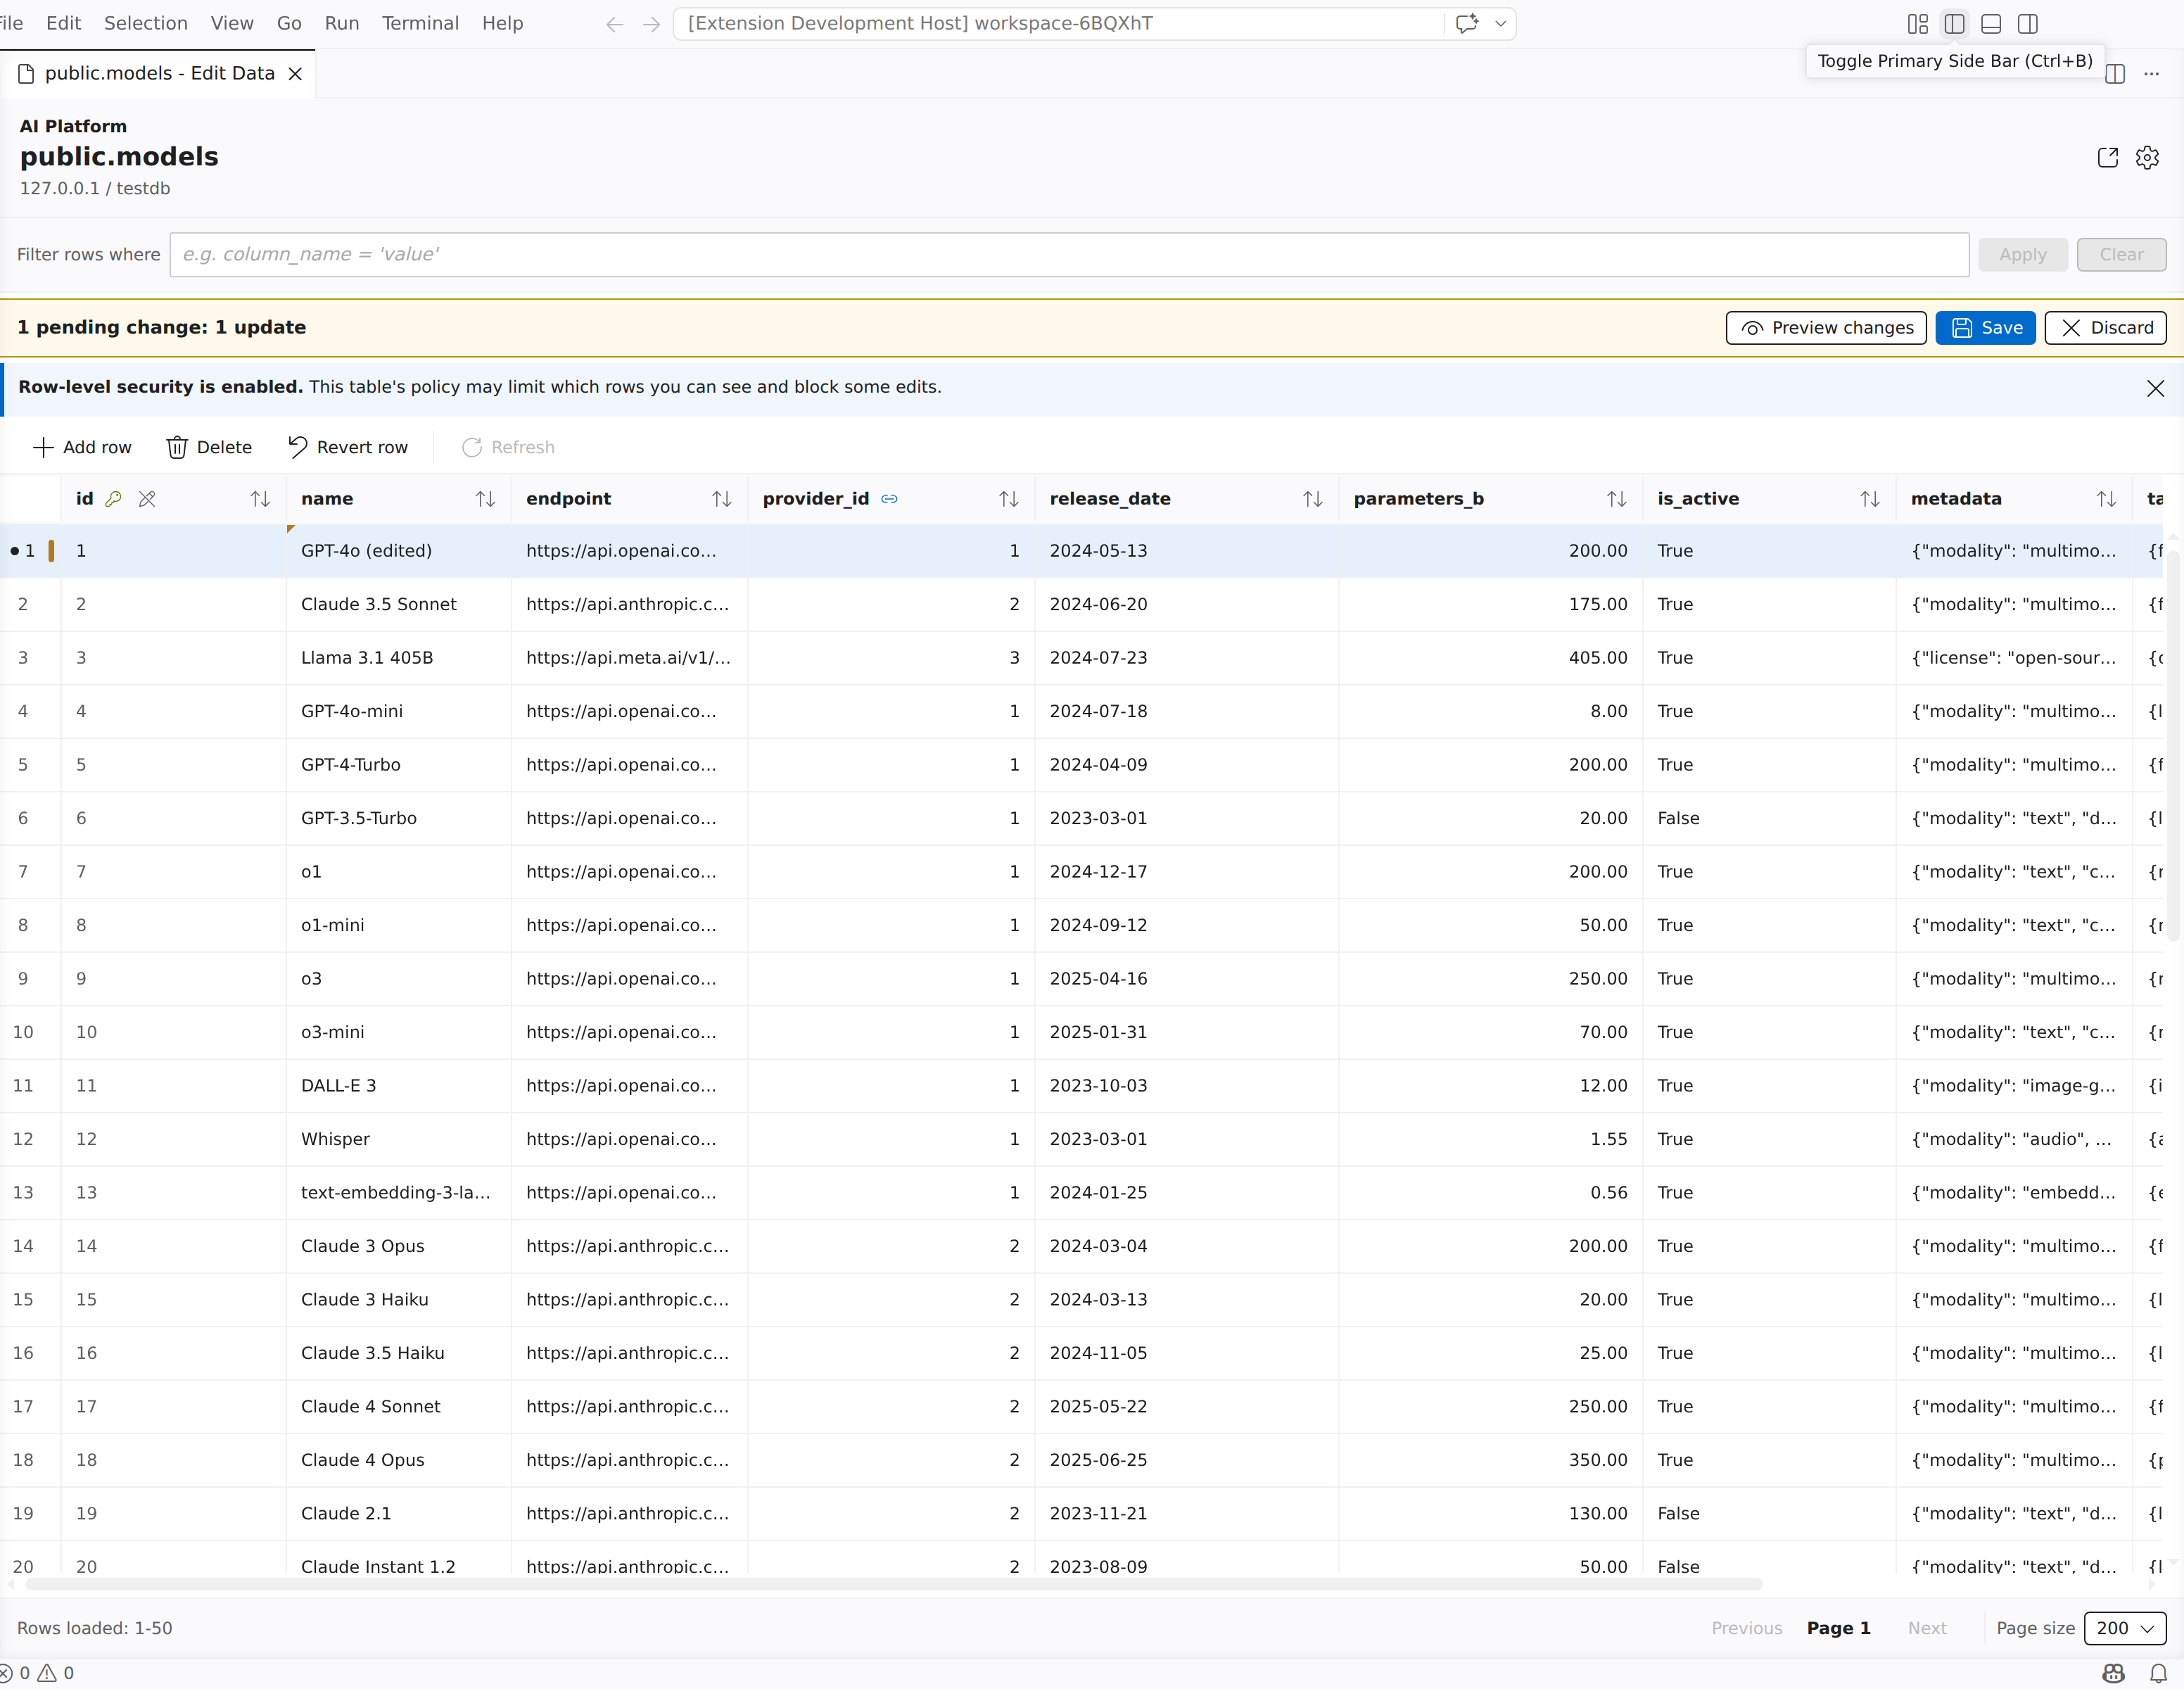Toggle the Primary Side Bar
Image resolution: width=2184 pixels, height=1689 pixels.
click(x=1954, y=24)
